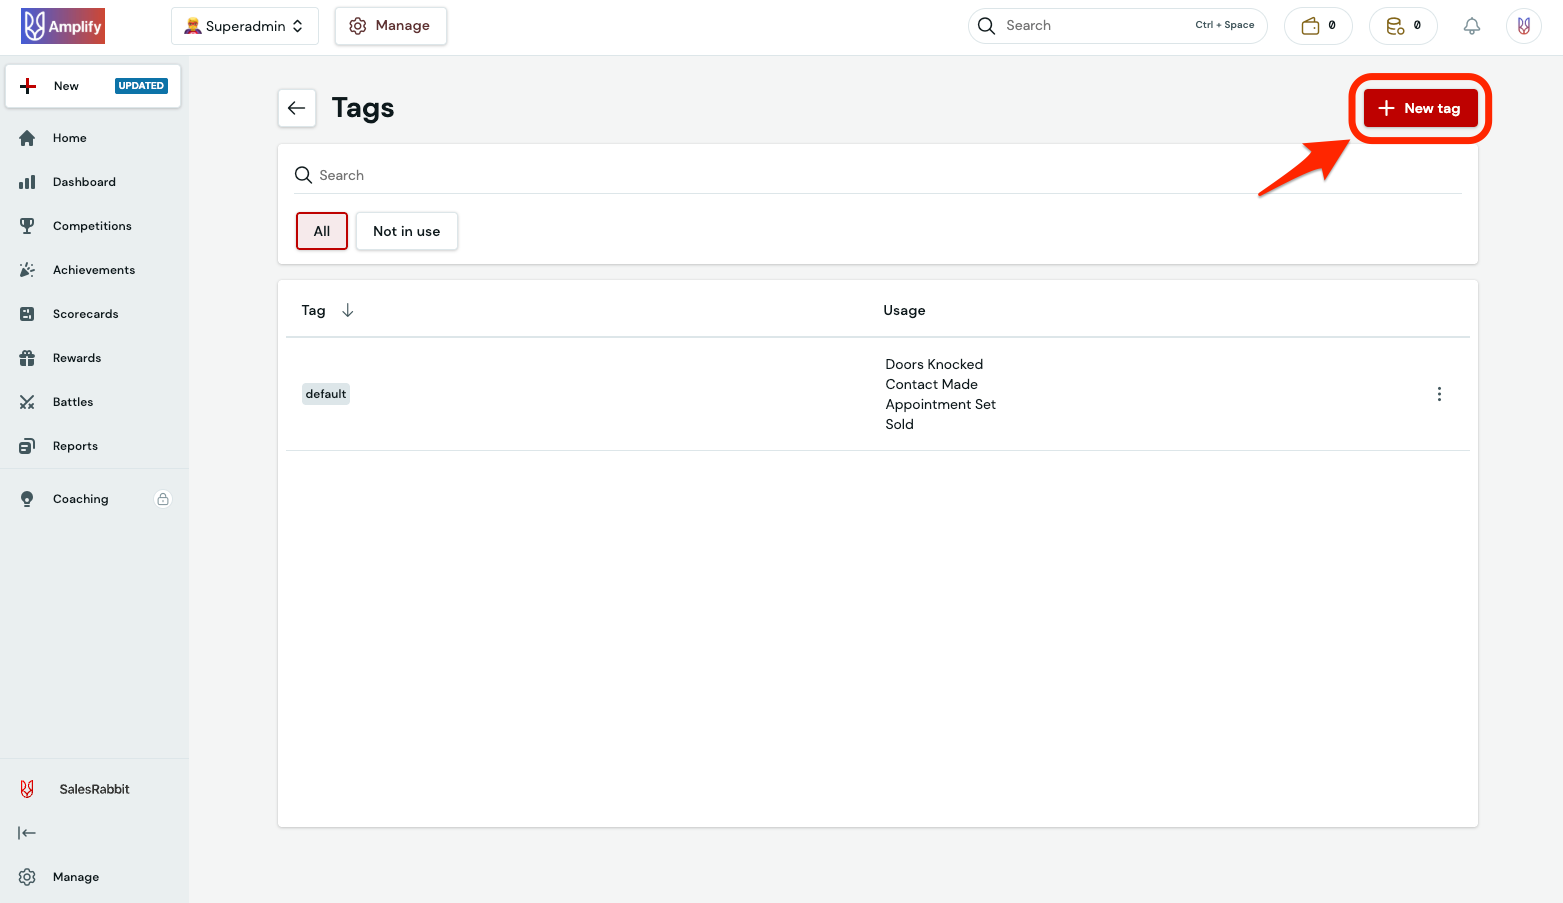Go back using the arrow button
Image resolution: width=1563 pixels, height=903 pixels.
tap(297, 108)
